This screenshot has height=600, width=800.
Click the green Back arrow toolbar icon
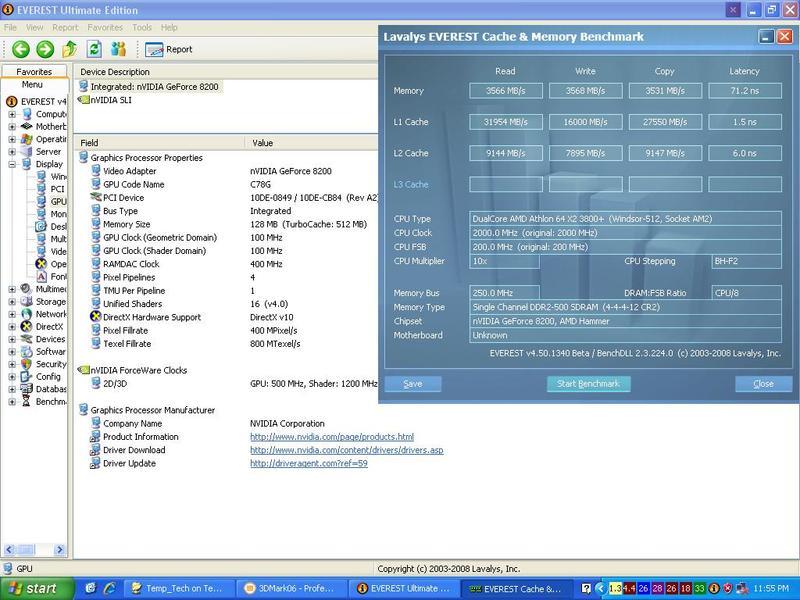[21, 49]
